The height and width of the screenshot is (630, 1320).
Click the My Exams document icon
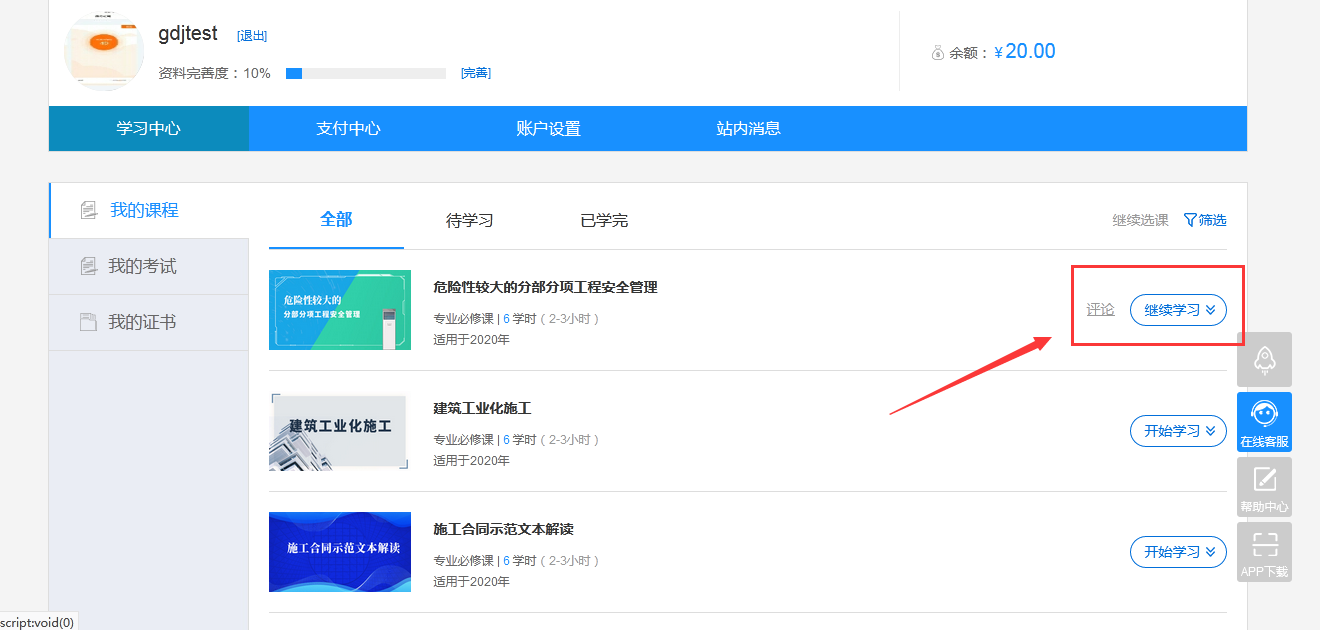(89, 266)
